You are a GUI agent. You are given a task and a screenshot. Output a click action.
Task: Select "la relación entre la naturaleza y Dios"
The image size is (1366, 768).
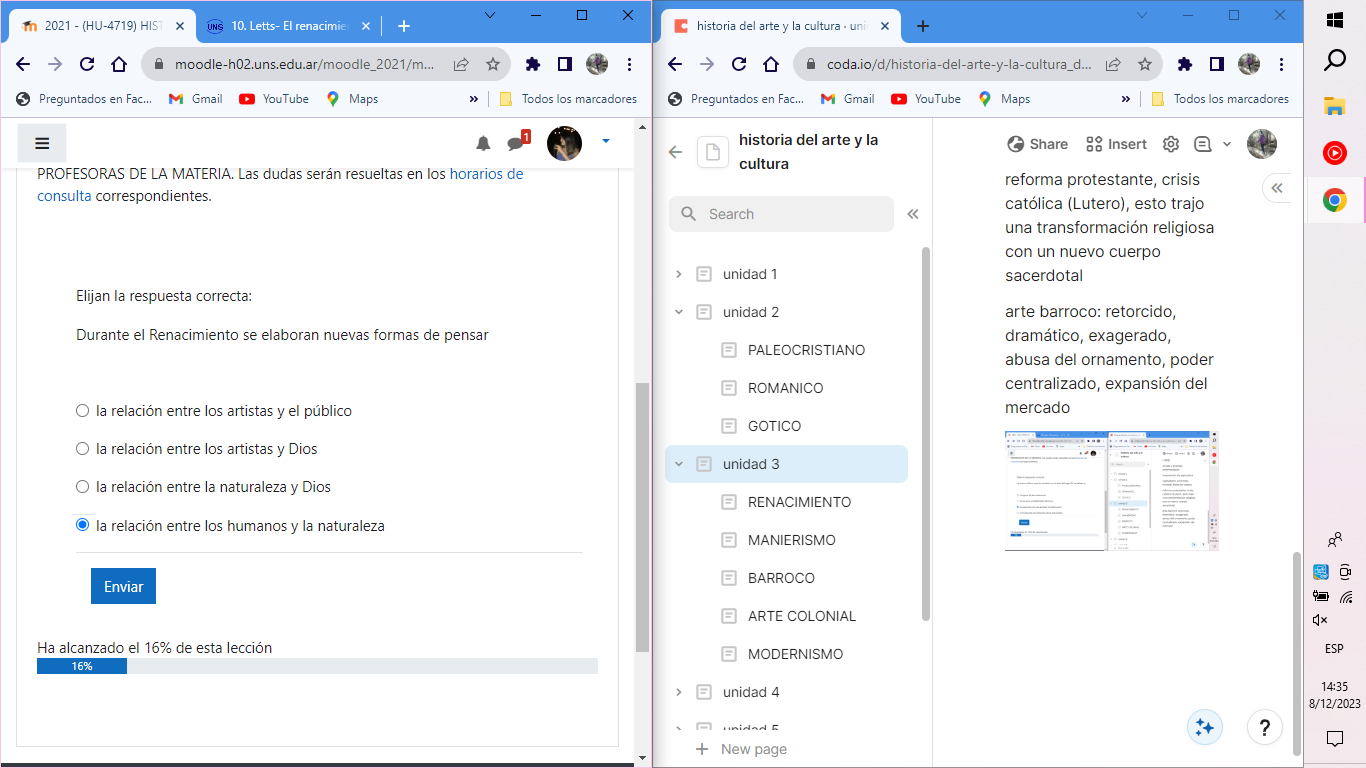[83, 487]
